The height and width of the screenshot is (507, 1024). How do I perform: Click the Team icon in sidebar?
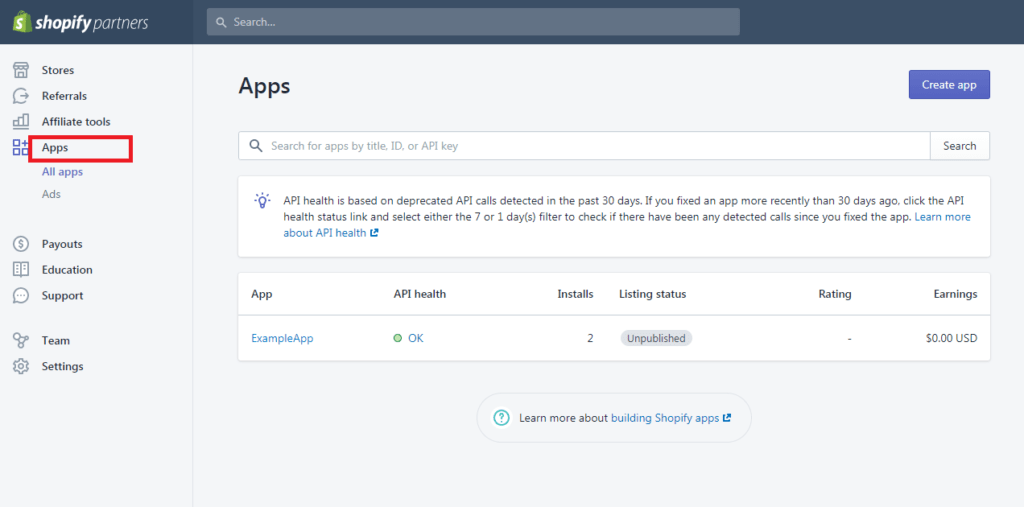[21, 341]
